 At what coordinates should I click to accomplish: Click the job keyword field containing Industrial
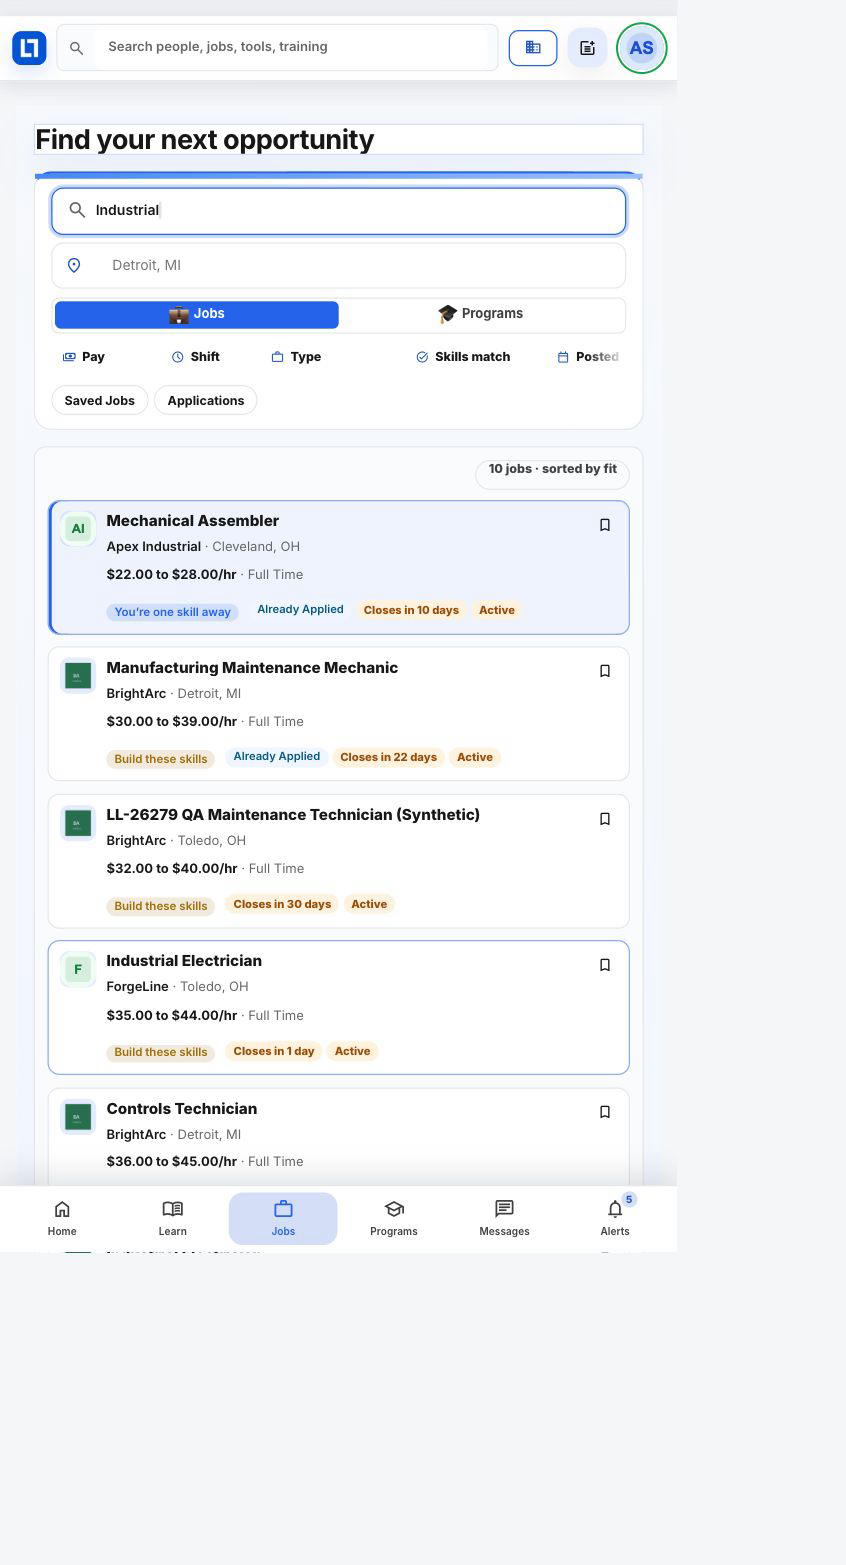339,210
